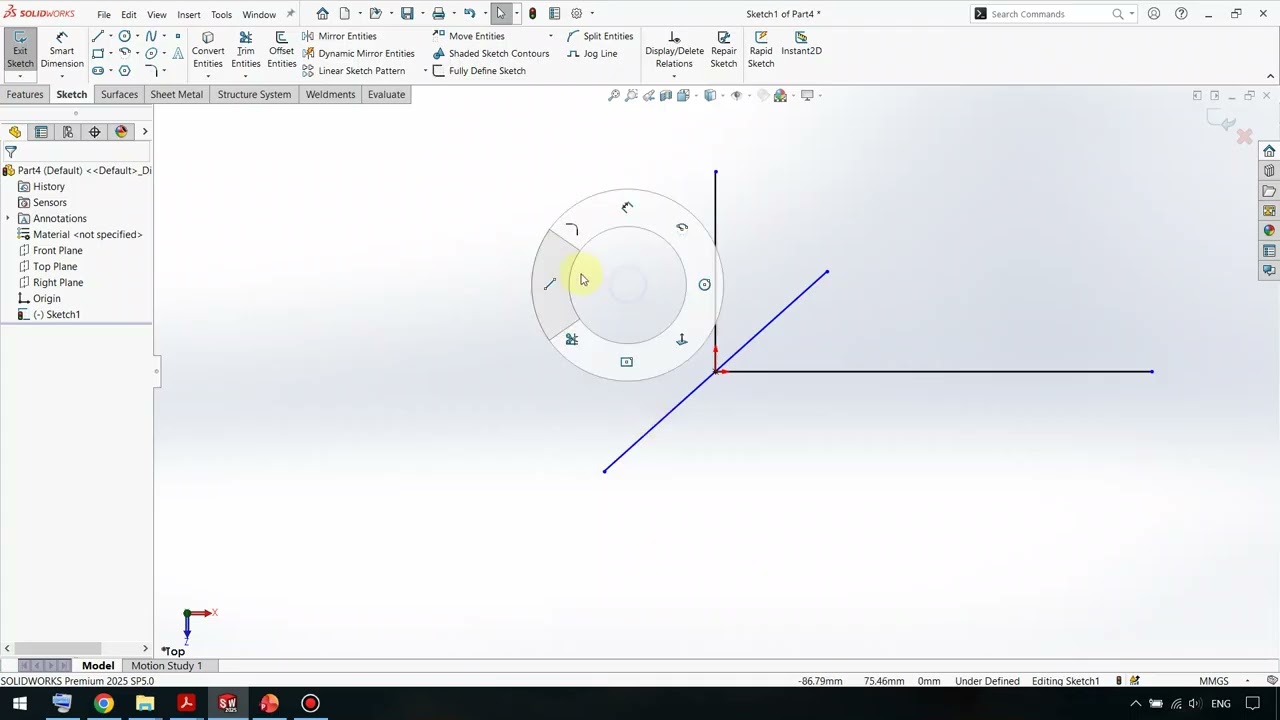1280x720 pixels.
Task: Open the Exit Sketch dropdown arrow
Action: [x=20, y=77]
